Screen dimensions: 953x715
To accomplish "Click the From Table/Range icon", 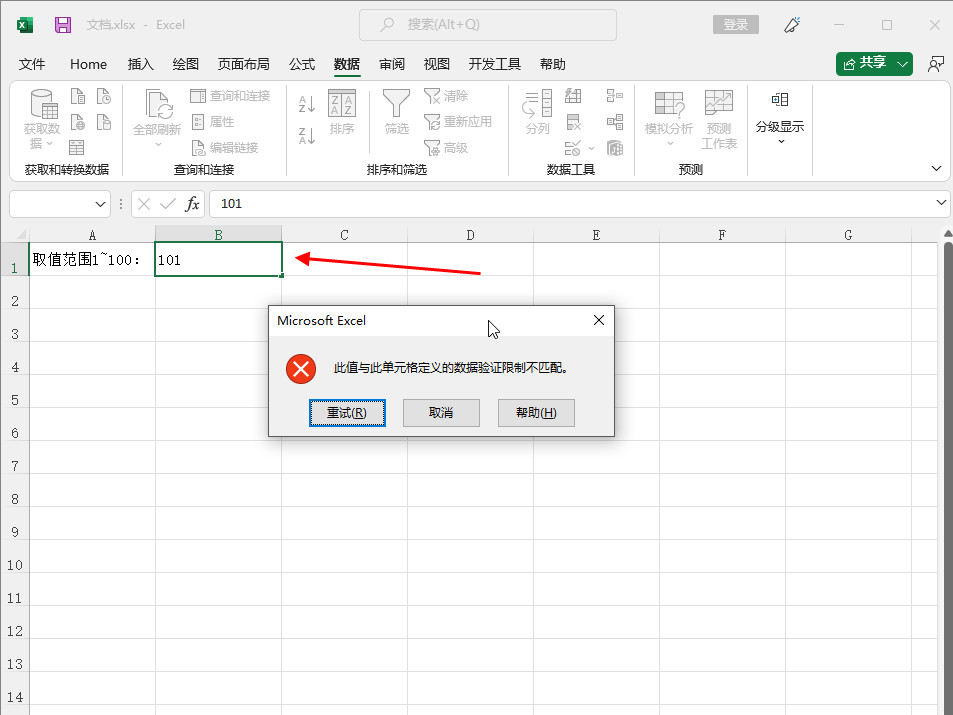I will click(77, 148).
